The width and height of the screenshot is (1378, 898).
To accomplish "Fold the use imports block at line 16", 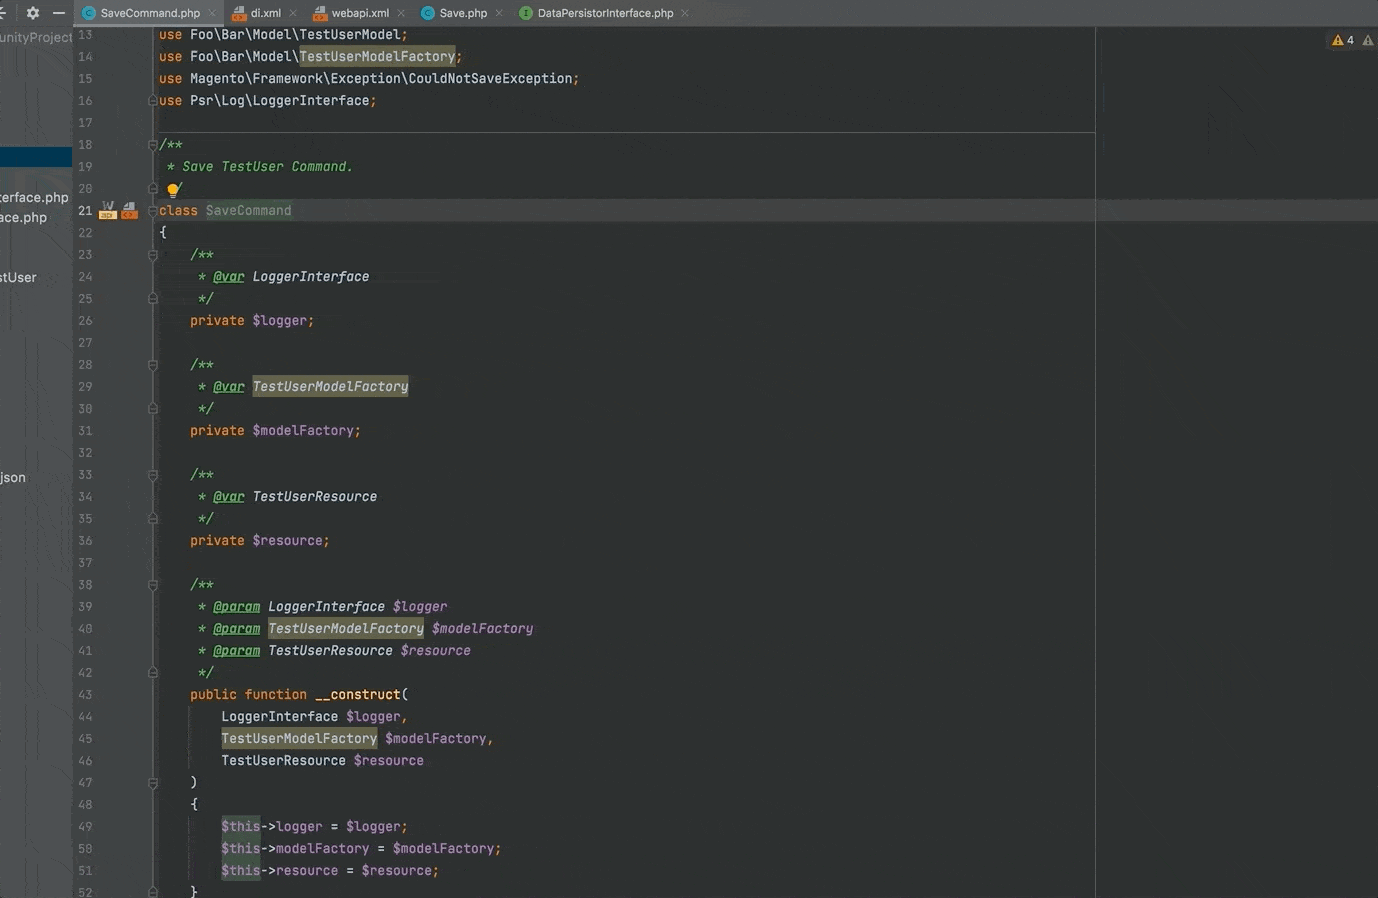I will pyautogui.click(x=153, y=101).
